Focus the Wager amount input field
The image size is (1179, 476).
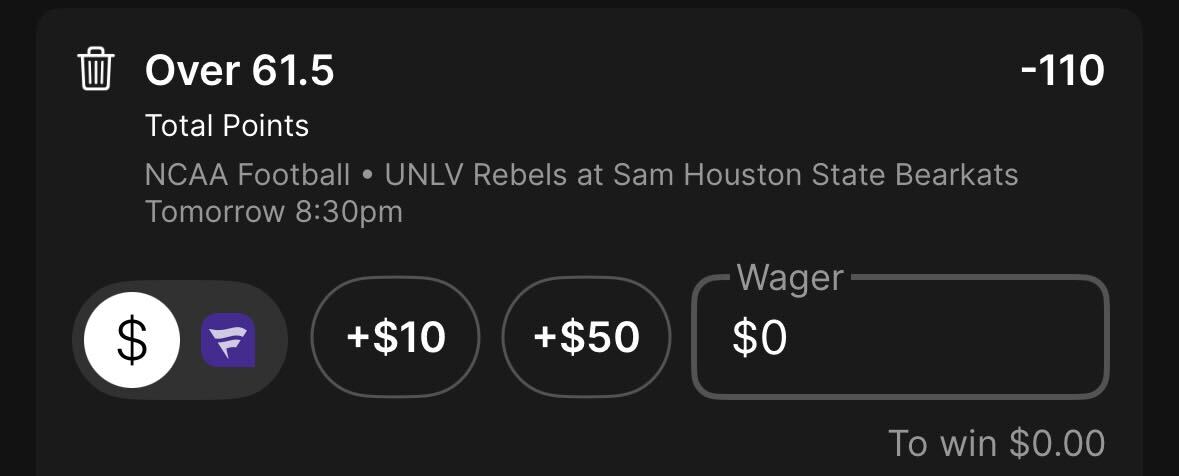click(900, 337)
